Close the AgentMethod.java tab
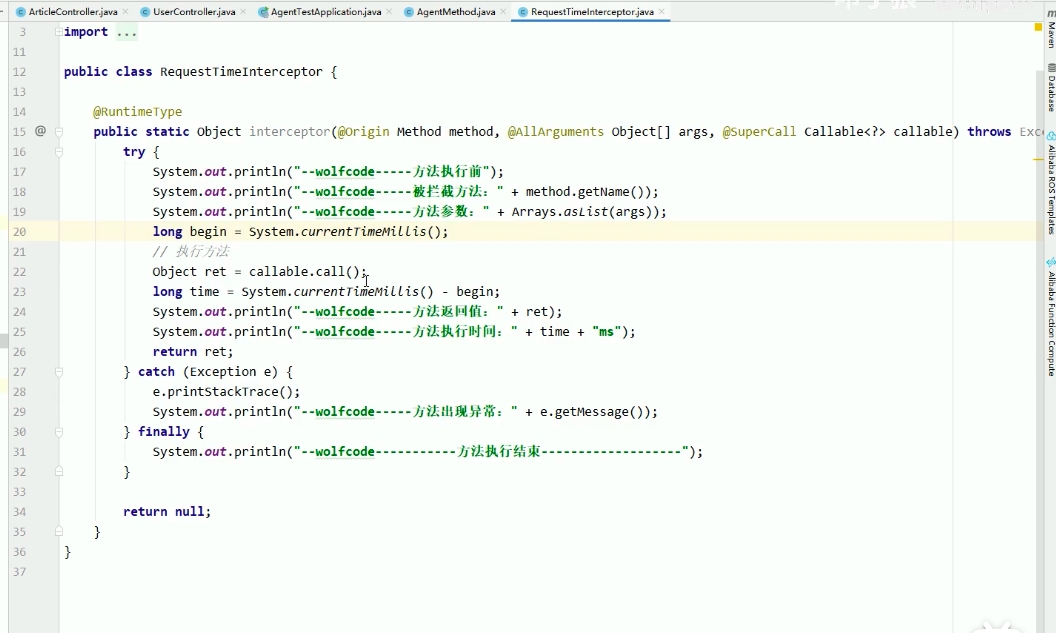Viewport: 1056px width, 633px height. pyautogui.click(x=504, y=12)
